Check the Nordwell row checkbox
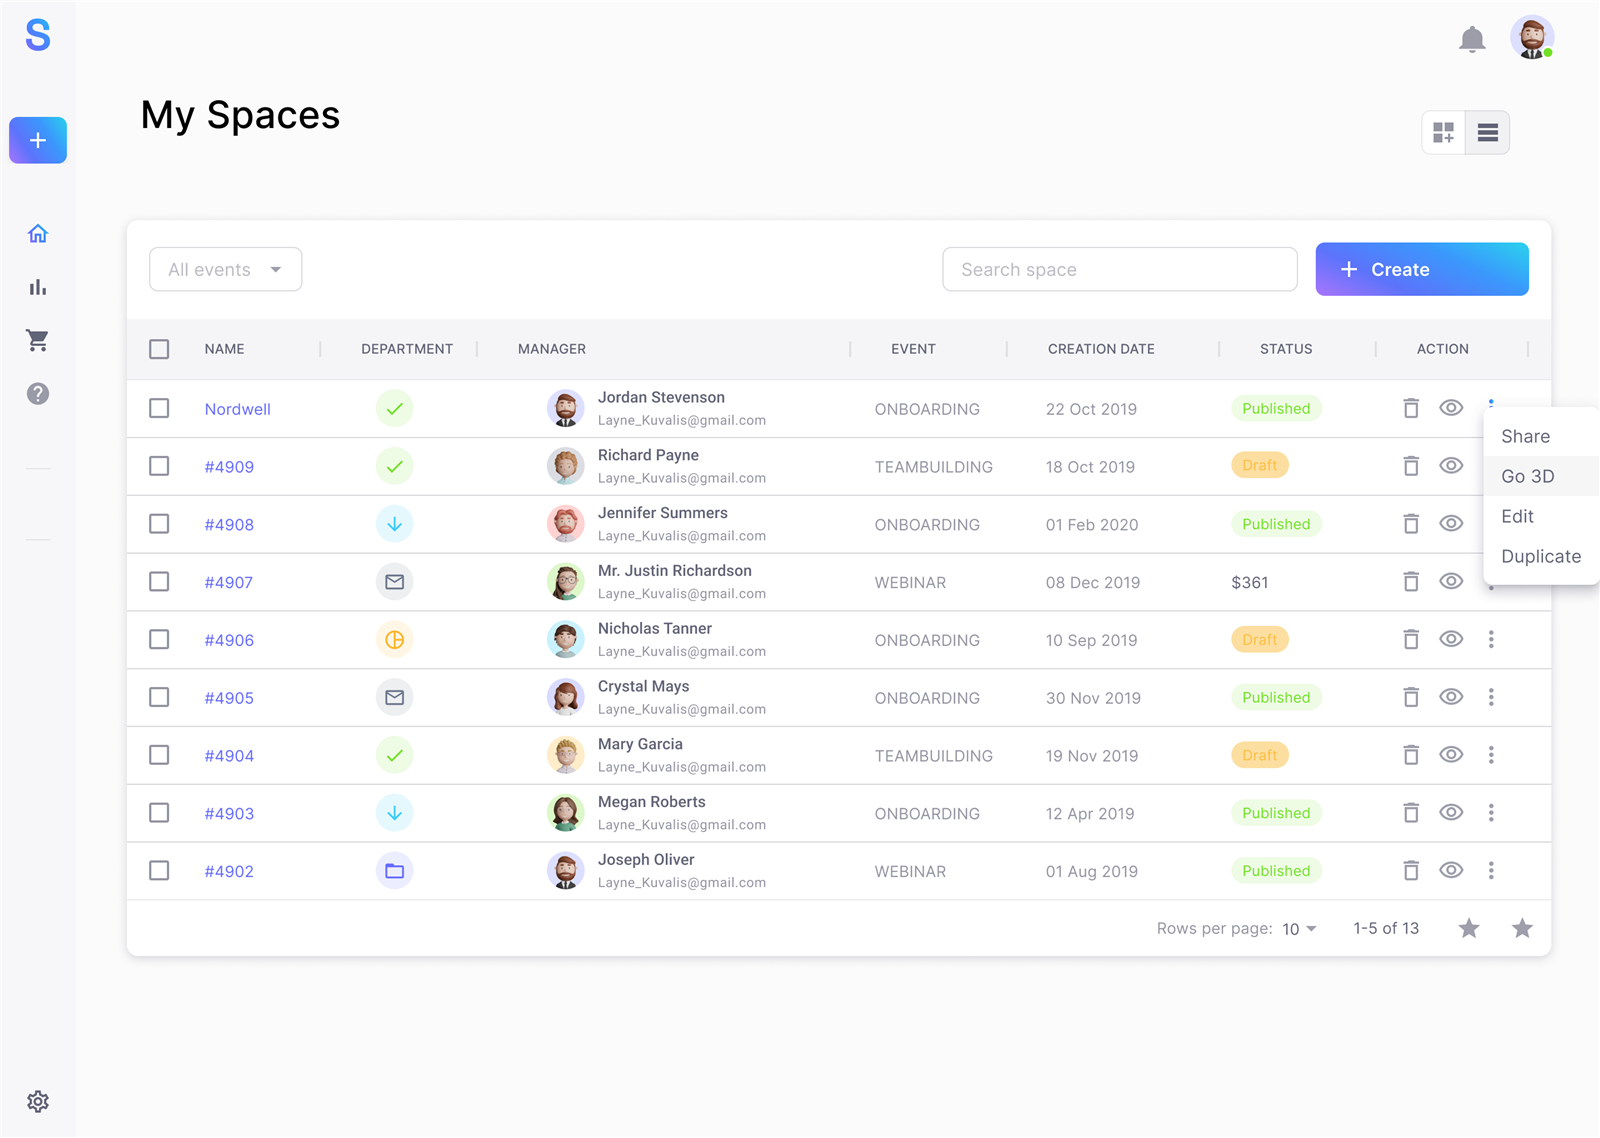Viewport: 1600px width, 1138px height. coord(159,408)
